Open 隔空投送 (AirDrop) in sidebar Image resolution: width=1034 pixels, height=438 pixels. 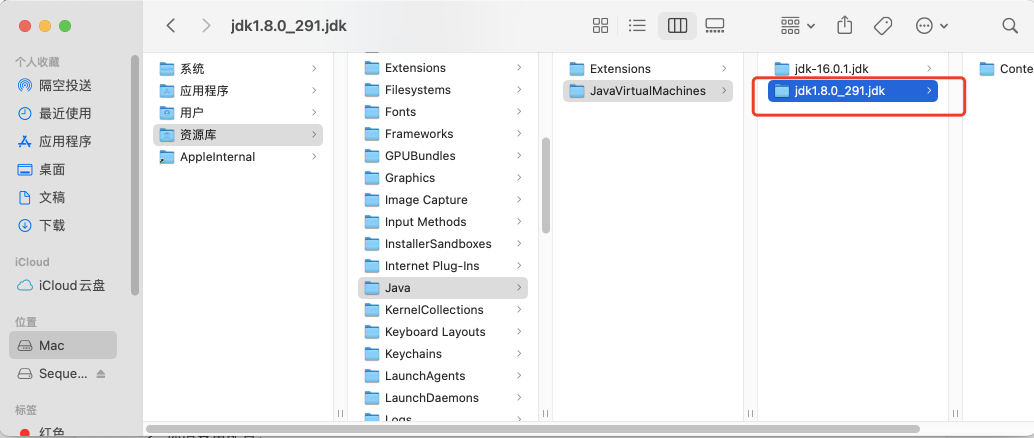65,85
